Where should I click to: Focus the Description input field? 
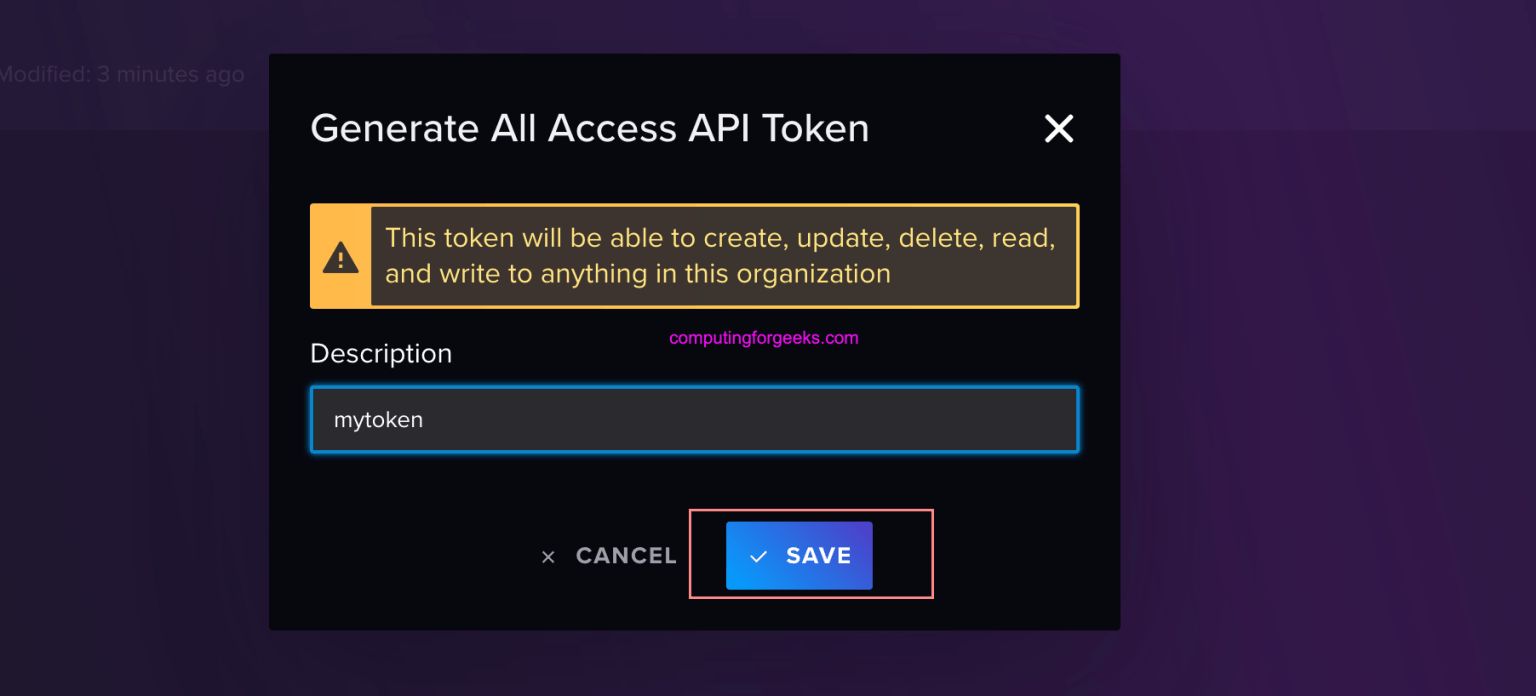(x=694, y=420)
